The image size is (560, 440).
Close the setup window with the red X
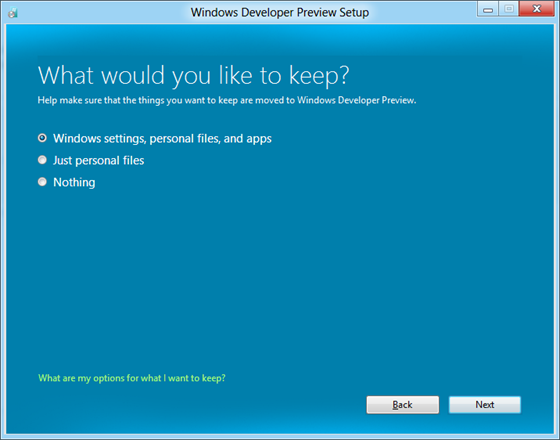[537, 9]
